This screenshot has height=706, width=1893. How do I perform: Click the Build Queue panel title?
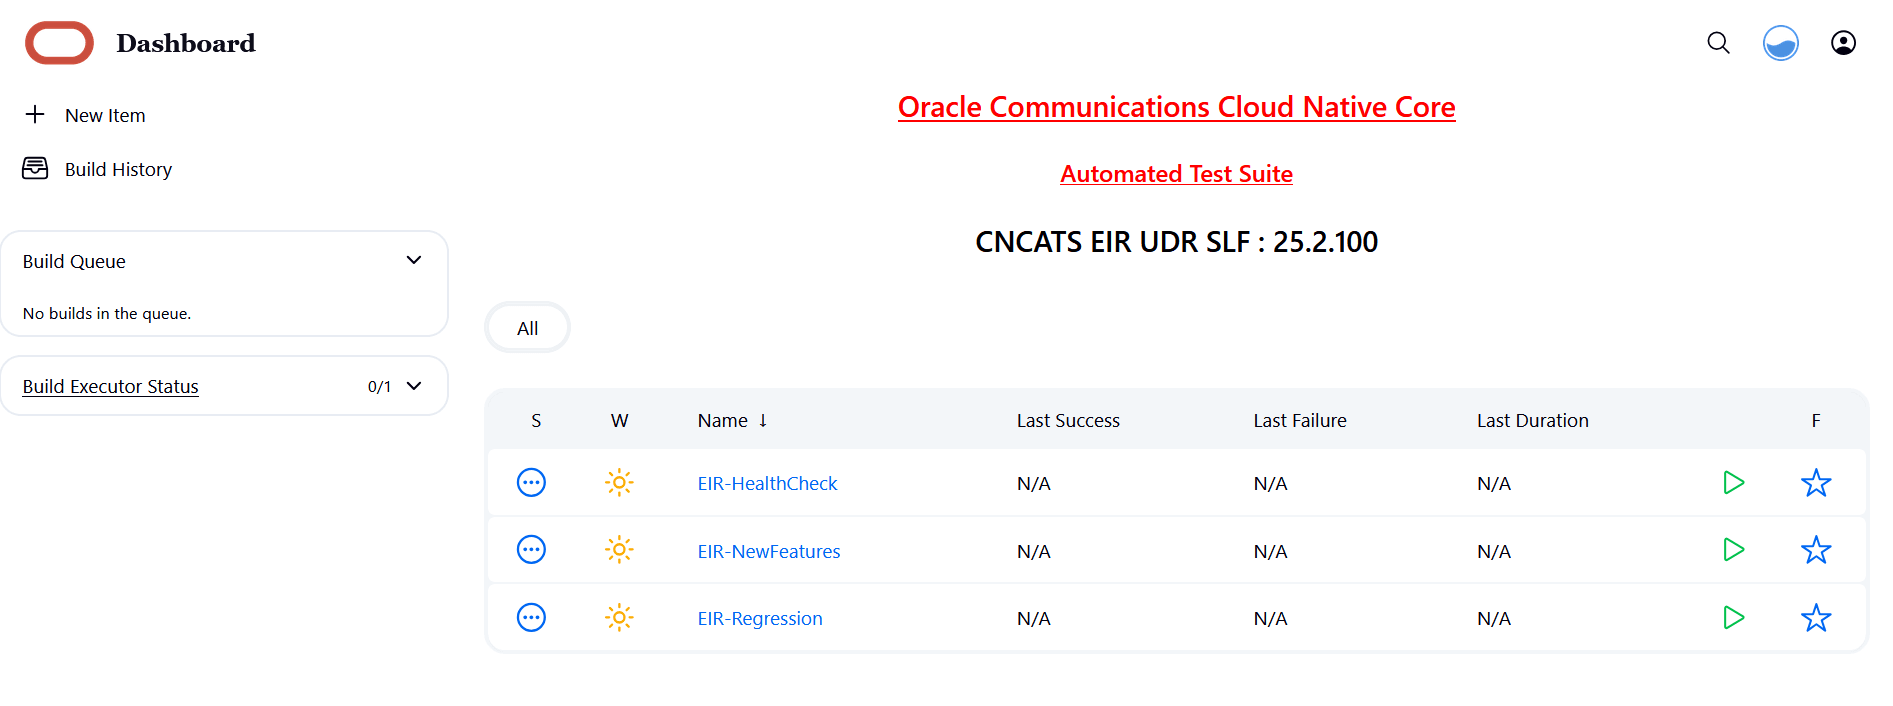tap(74, 261)
